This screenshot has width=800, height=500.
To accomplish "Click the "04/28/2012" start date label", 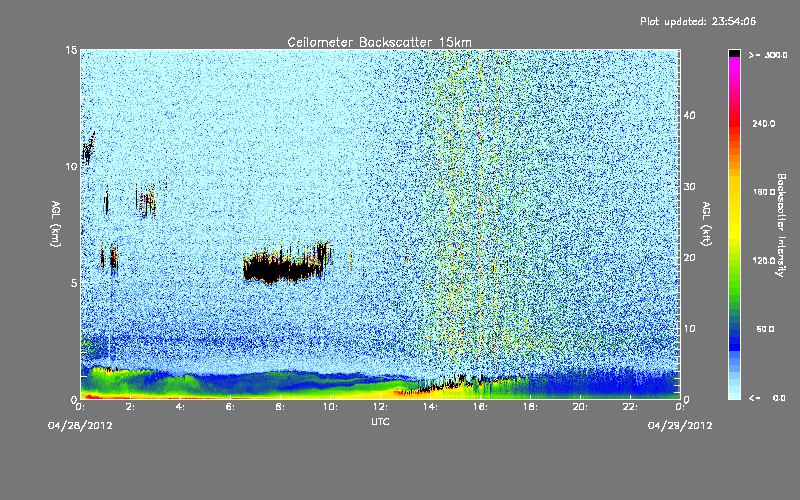I will point(80,425).
